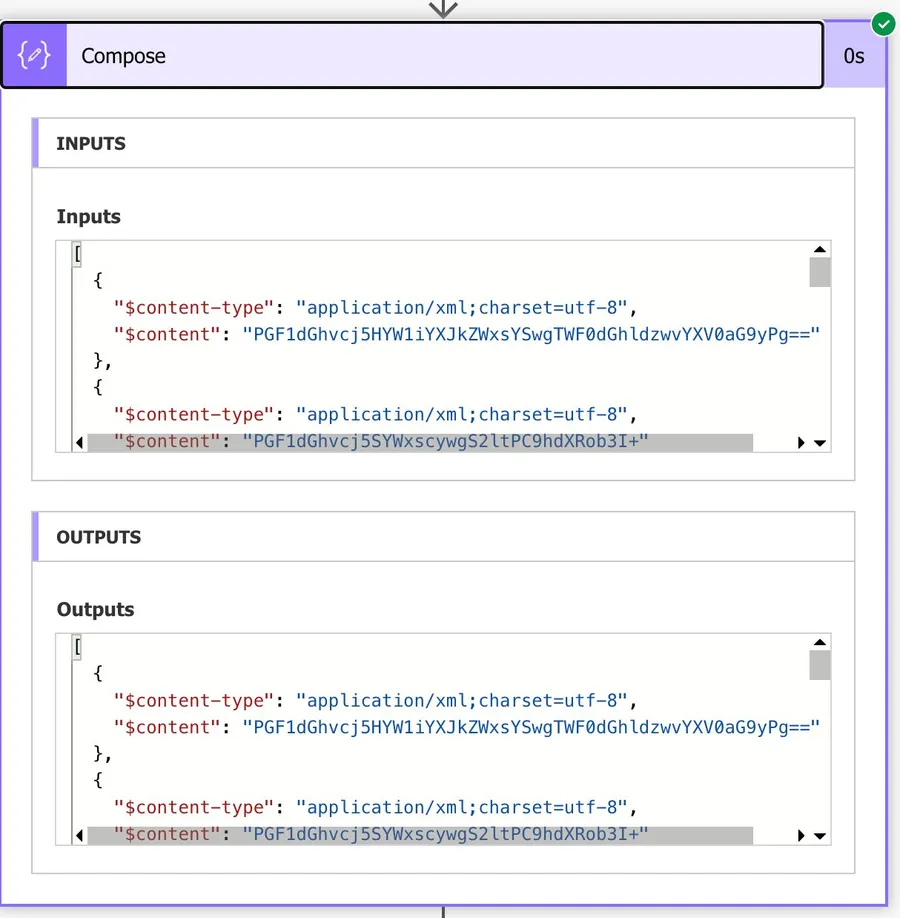Viewport: 900px width, 918px height.
Task: Toggle the highlighted $content line in Inputs
Action: point(420,441)
